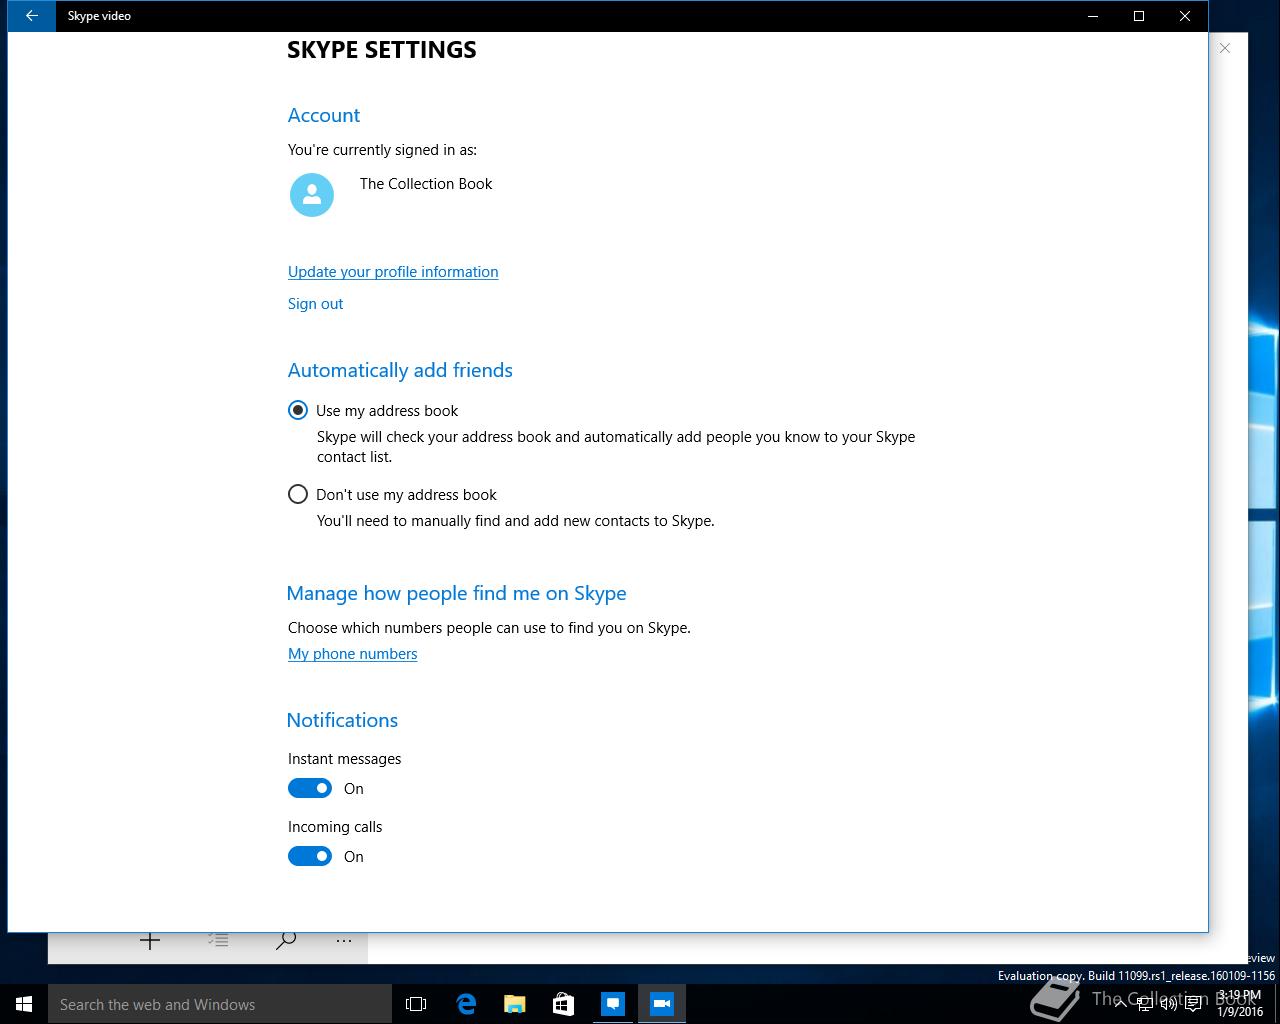The height and width of the screenshot is (1024, 1280).
Task: Click Automatically add friends heading
Action: tap(400, 370)
